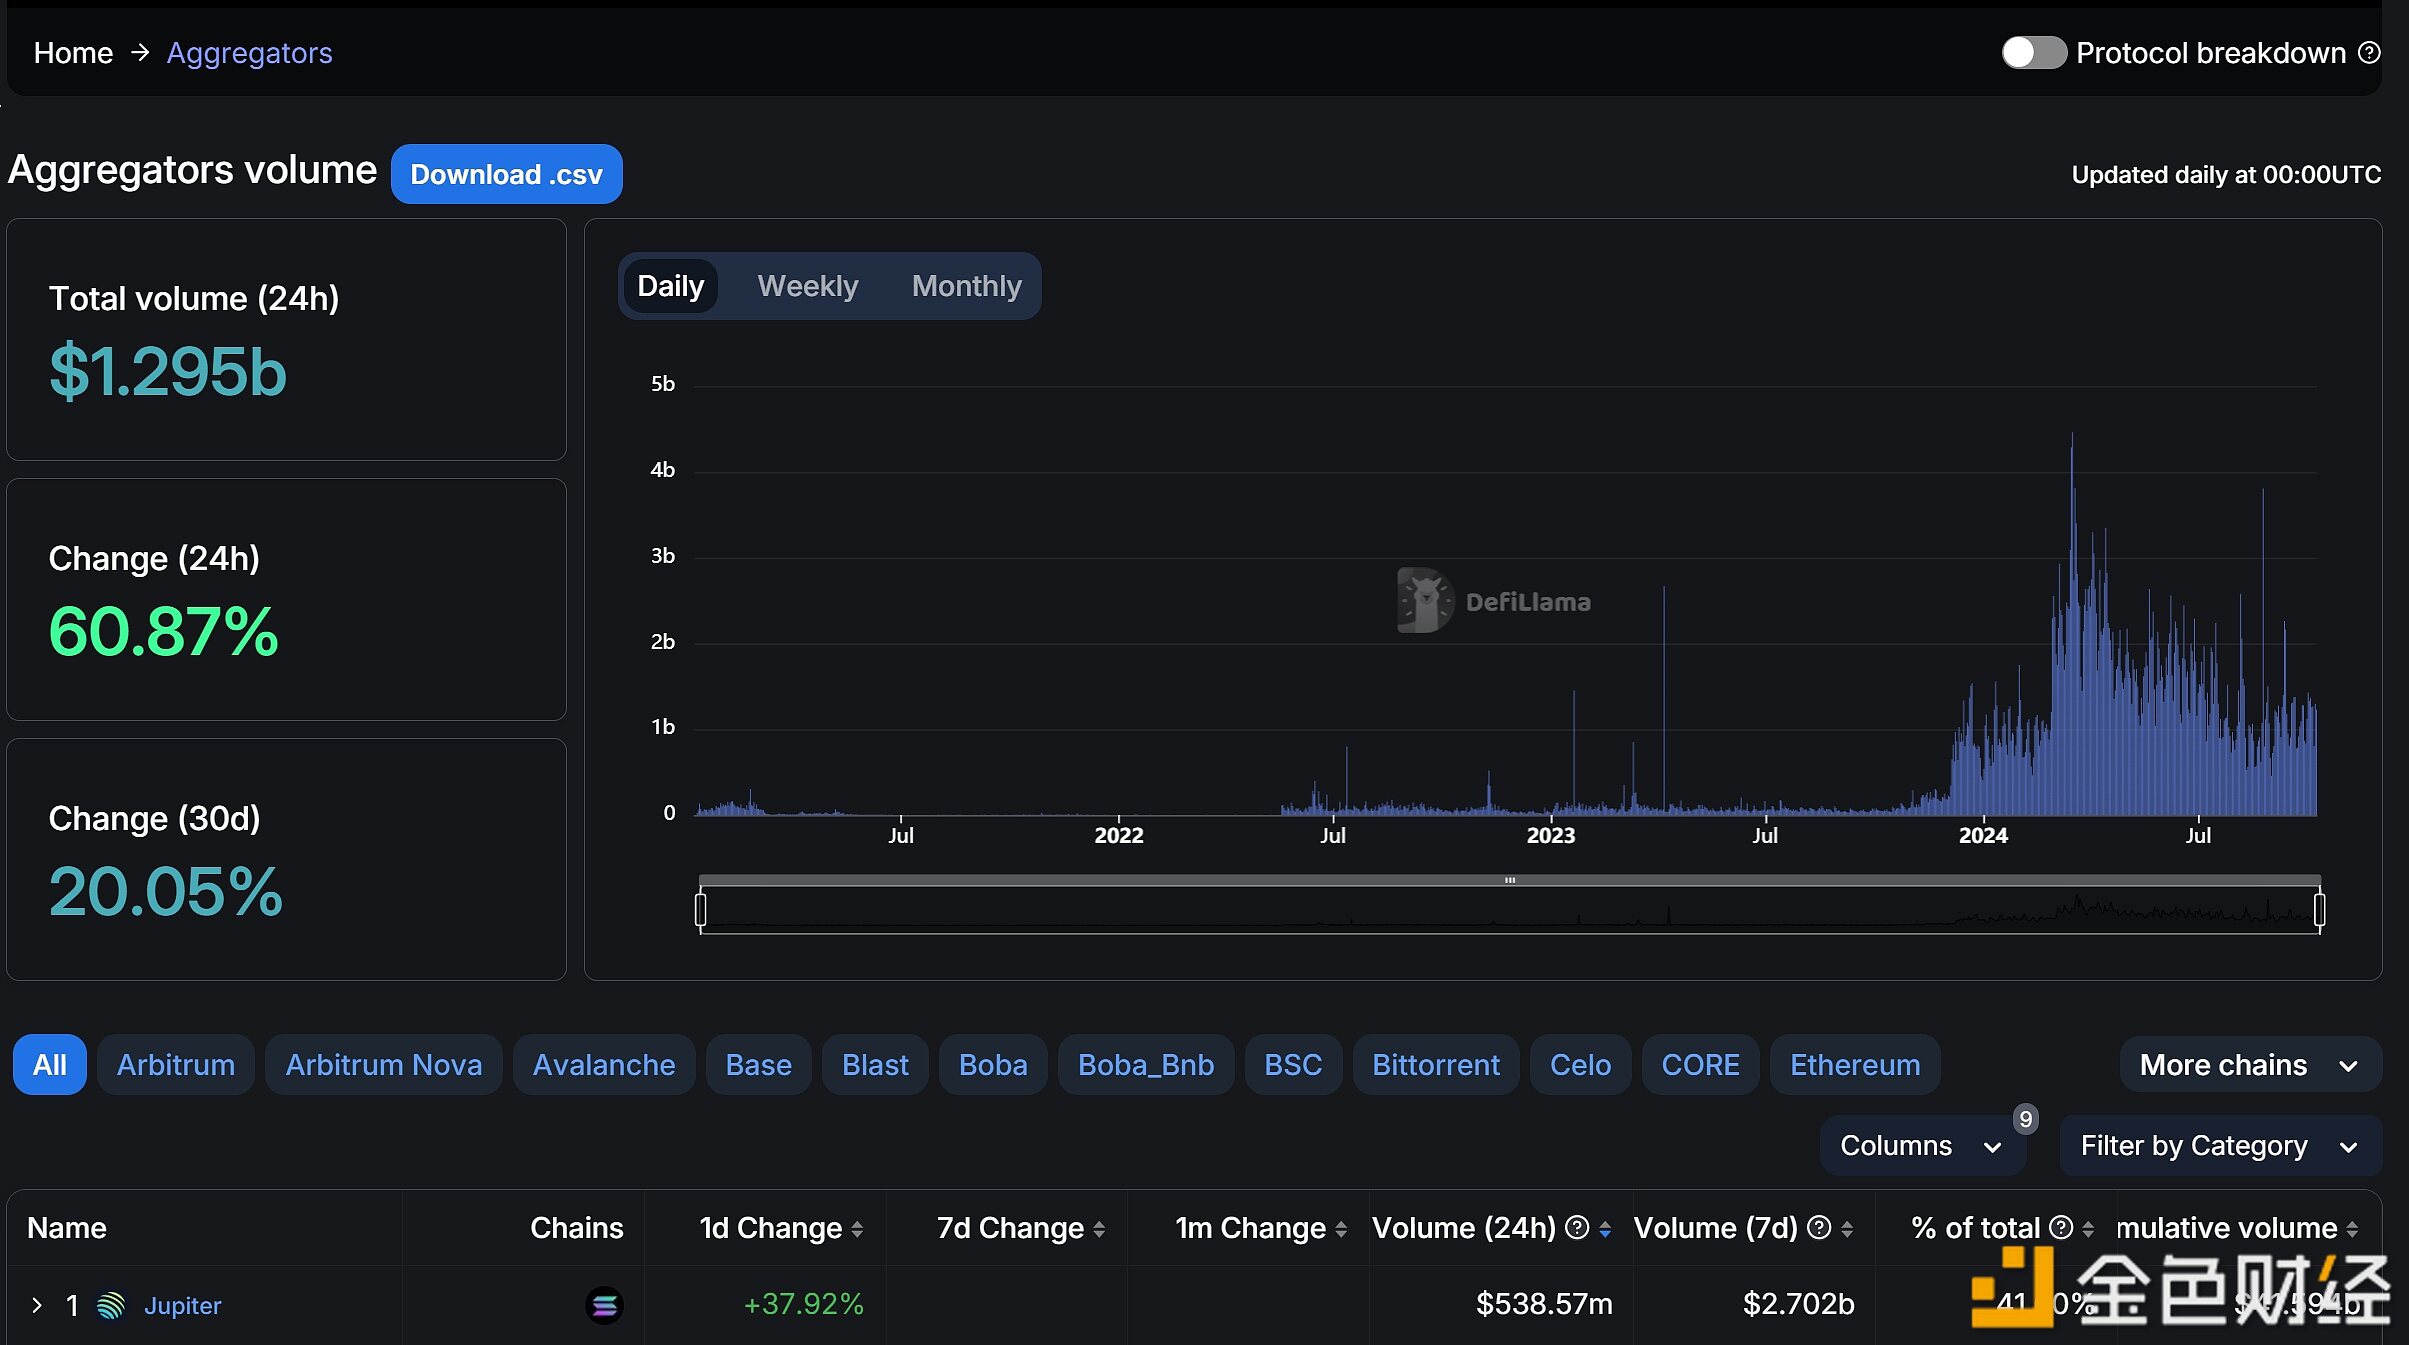Open the More chains dropdown
Screen dimensions: 2409x1345
tap(2250, 1065)
